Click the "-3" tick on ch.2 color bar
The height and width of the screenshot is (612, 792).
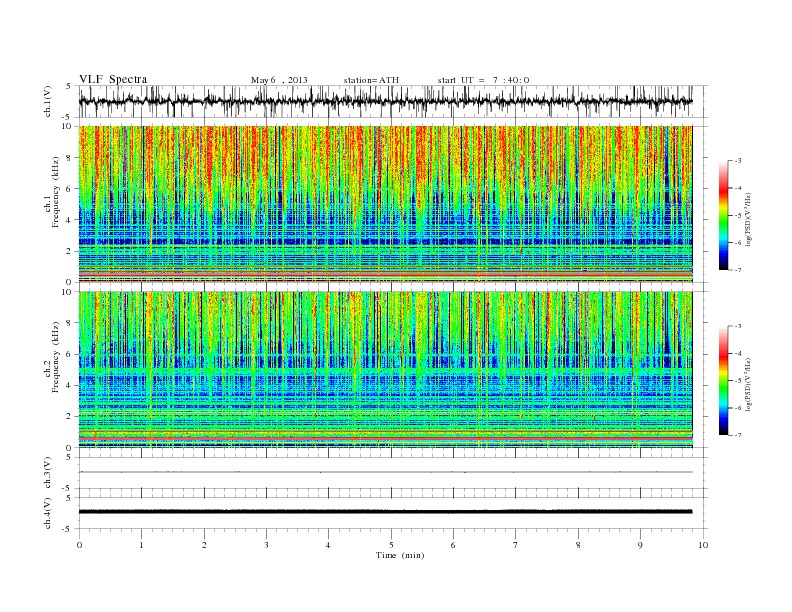[737, 326]
